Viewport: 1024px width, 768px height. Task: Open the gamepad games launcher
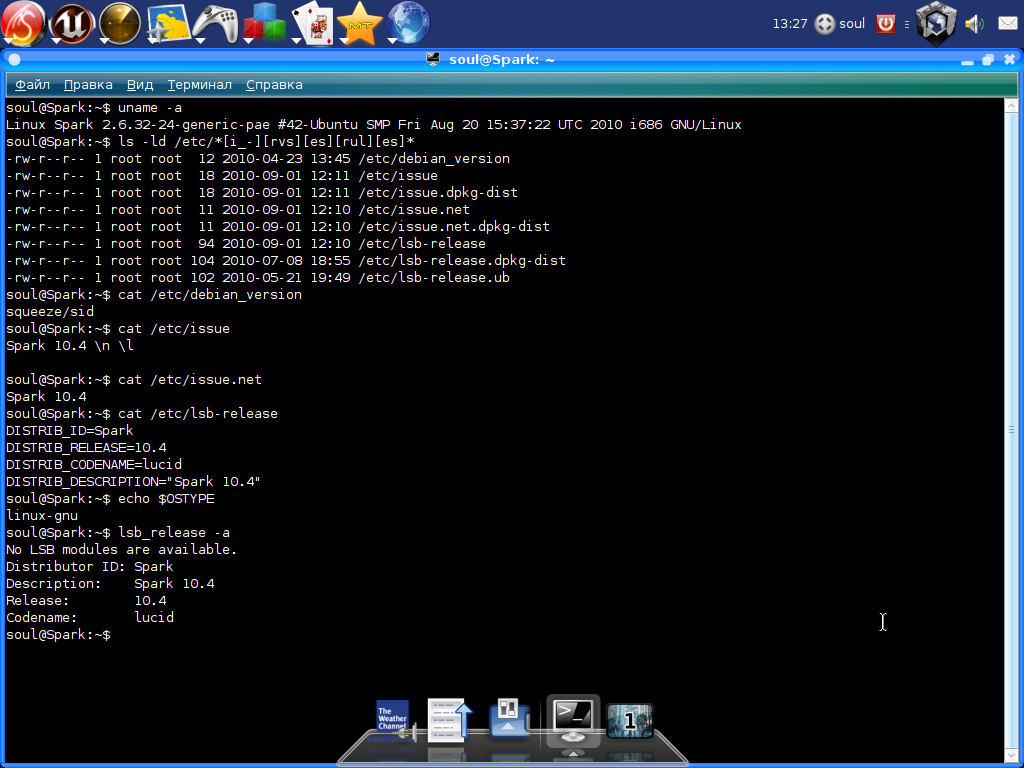[x=215, y=24]
